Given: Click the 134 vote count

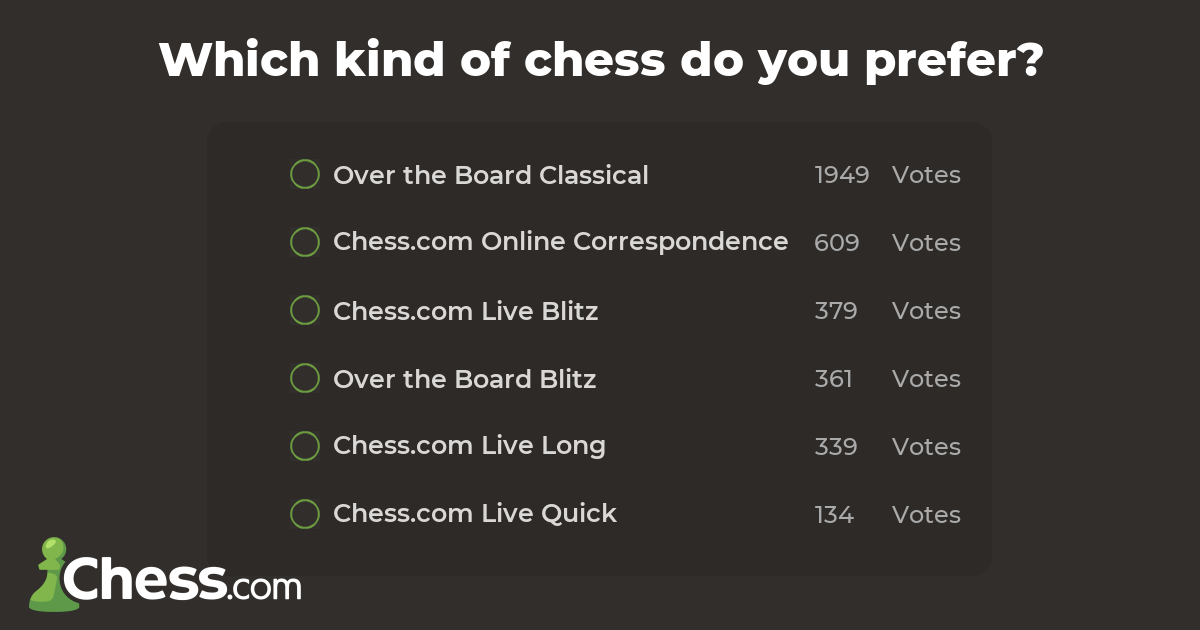Looking at the screenshot, I should (834, 515).
